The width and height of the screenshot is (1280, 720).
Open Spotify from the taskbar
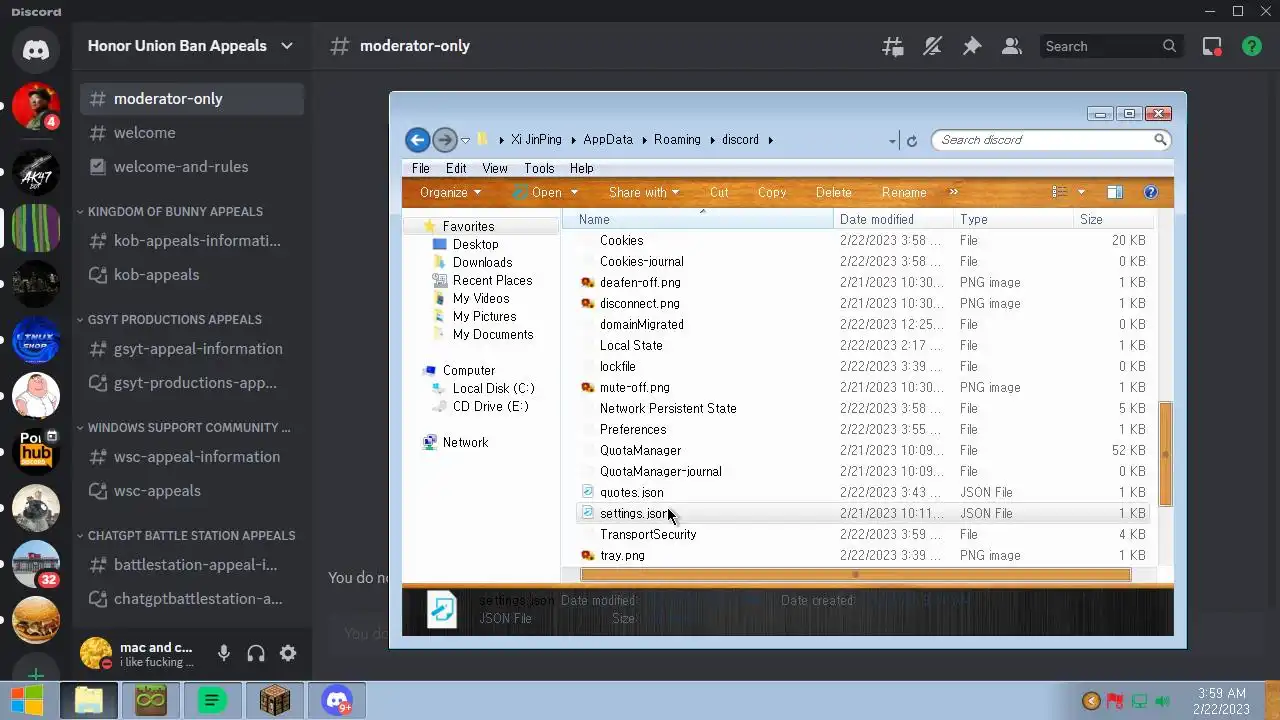211,700
